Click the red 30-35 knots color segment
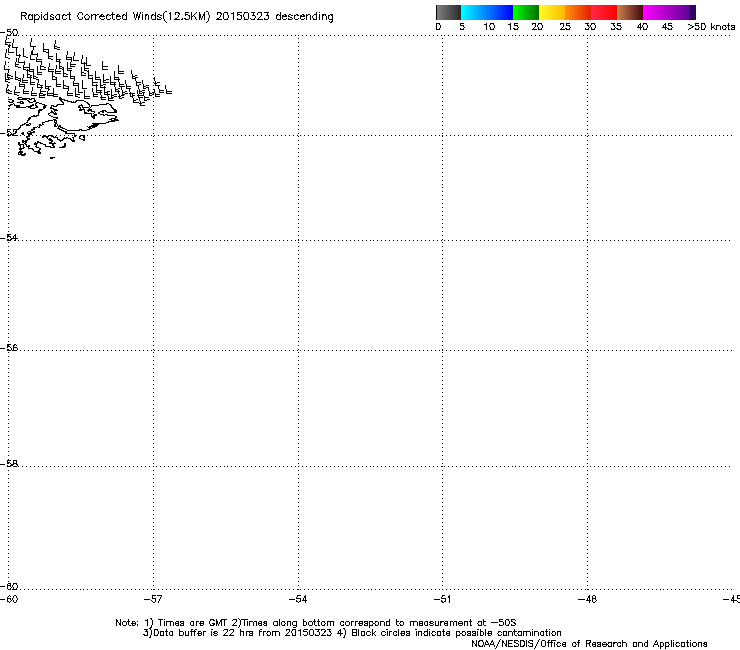The height and width of the screenshot is (650, 740). coord(604,12)
